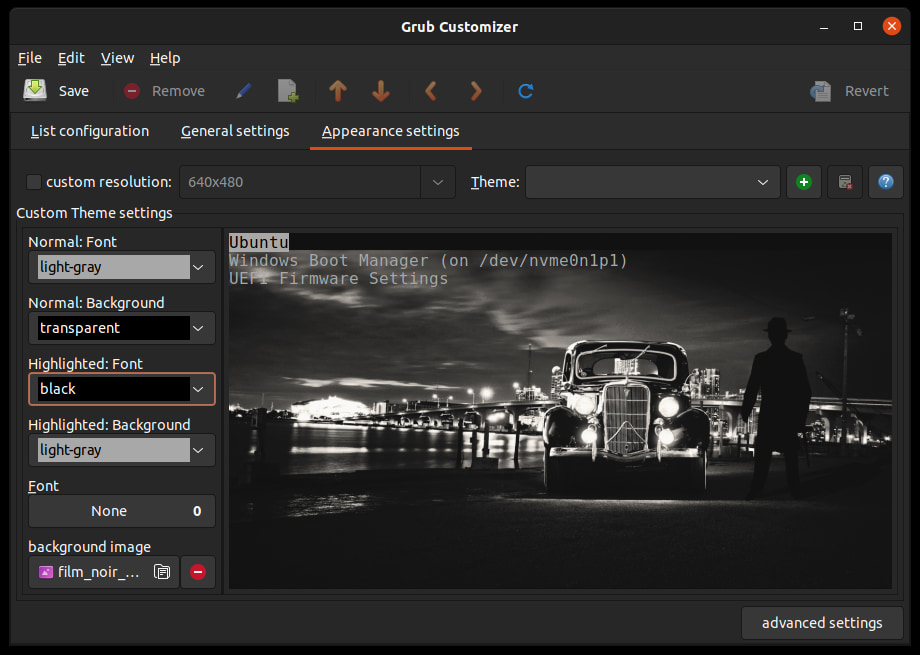Image resolution: width=920 pixels, height=655 pixels.
Task: Open theme help question mark icon
Action: point(886,182)
